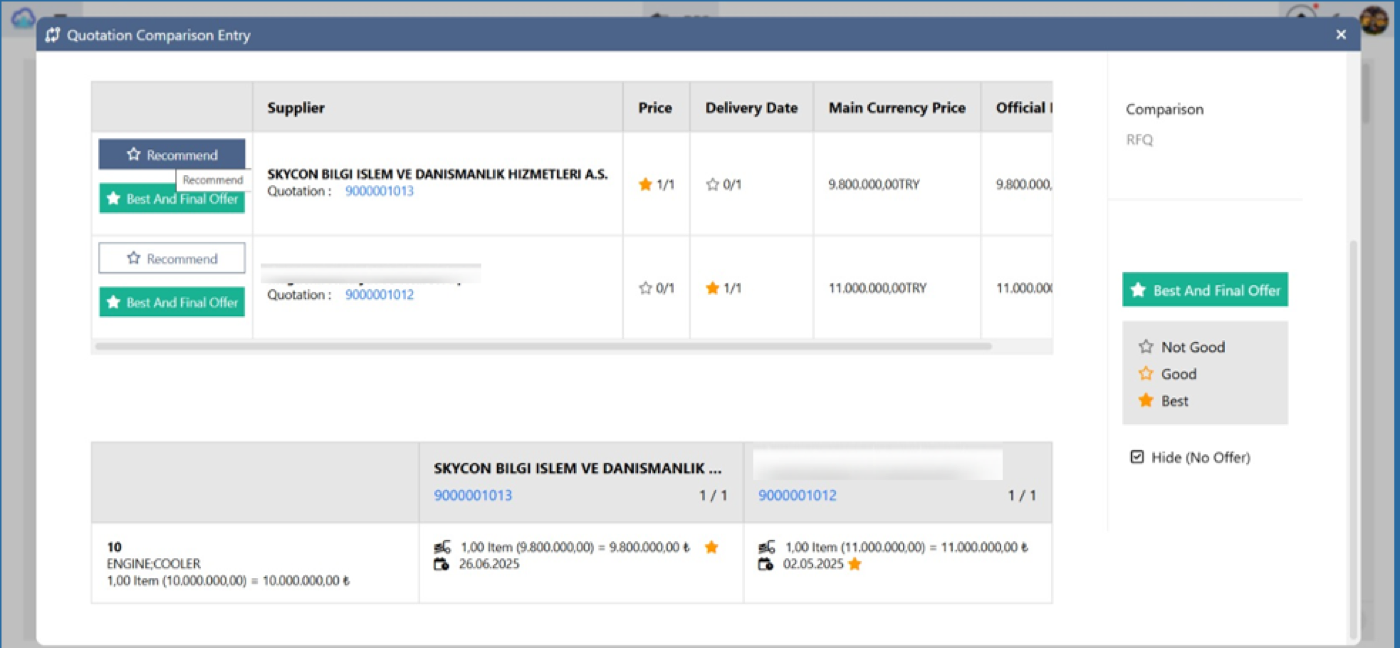Open 9000001012 link in item comparison header
Viewport: 1400px width, 648px height.
(797, 495)
